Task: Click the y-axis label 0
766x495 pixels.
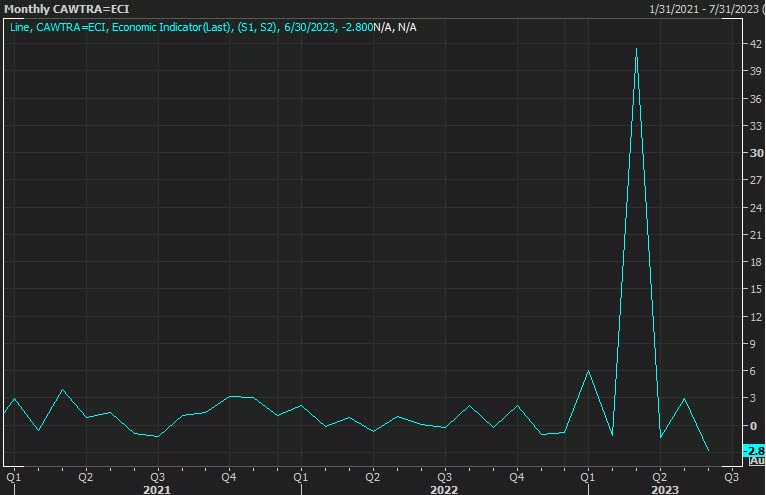Action: [x=753, y=426]
